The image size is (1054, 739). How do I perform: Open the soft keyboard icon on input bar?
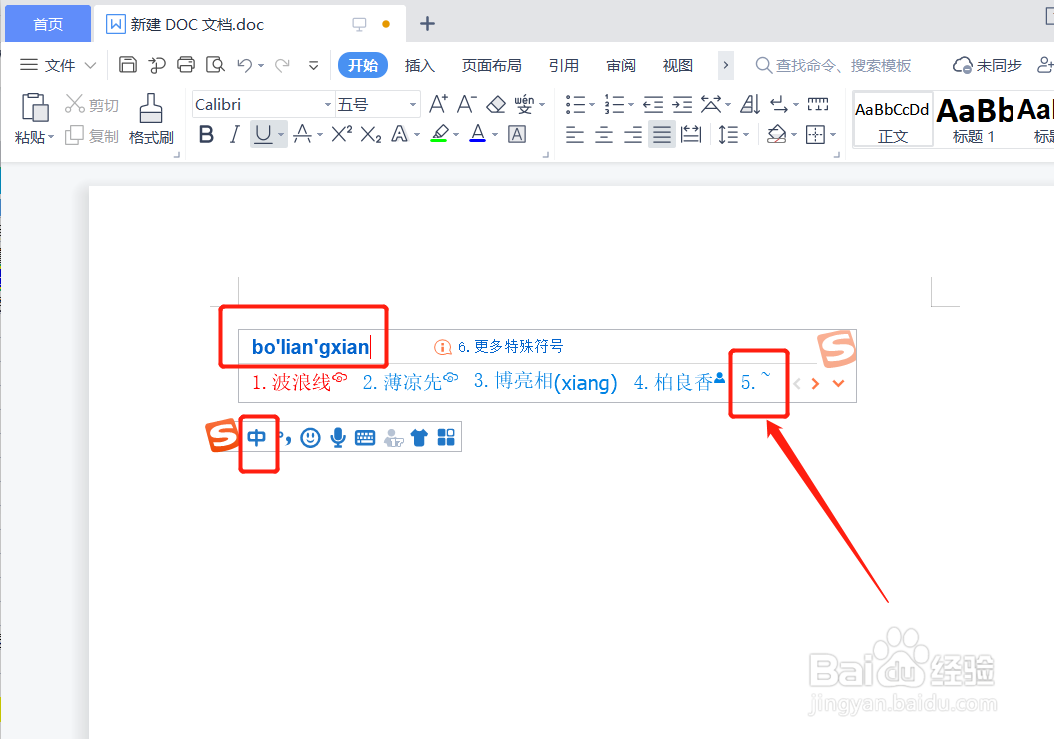(364, 437)
